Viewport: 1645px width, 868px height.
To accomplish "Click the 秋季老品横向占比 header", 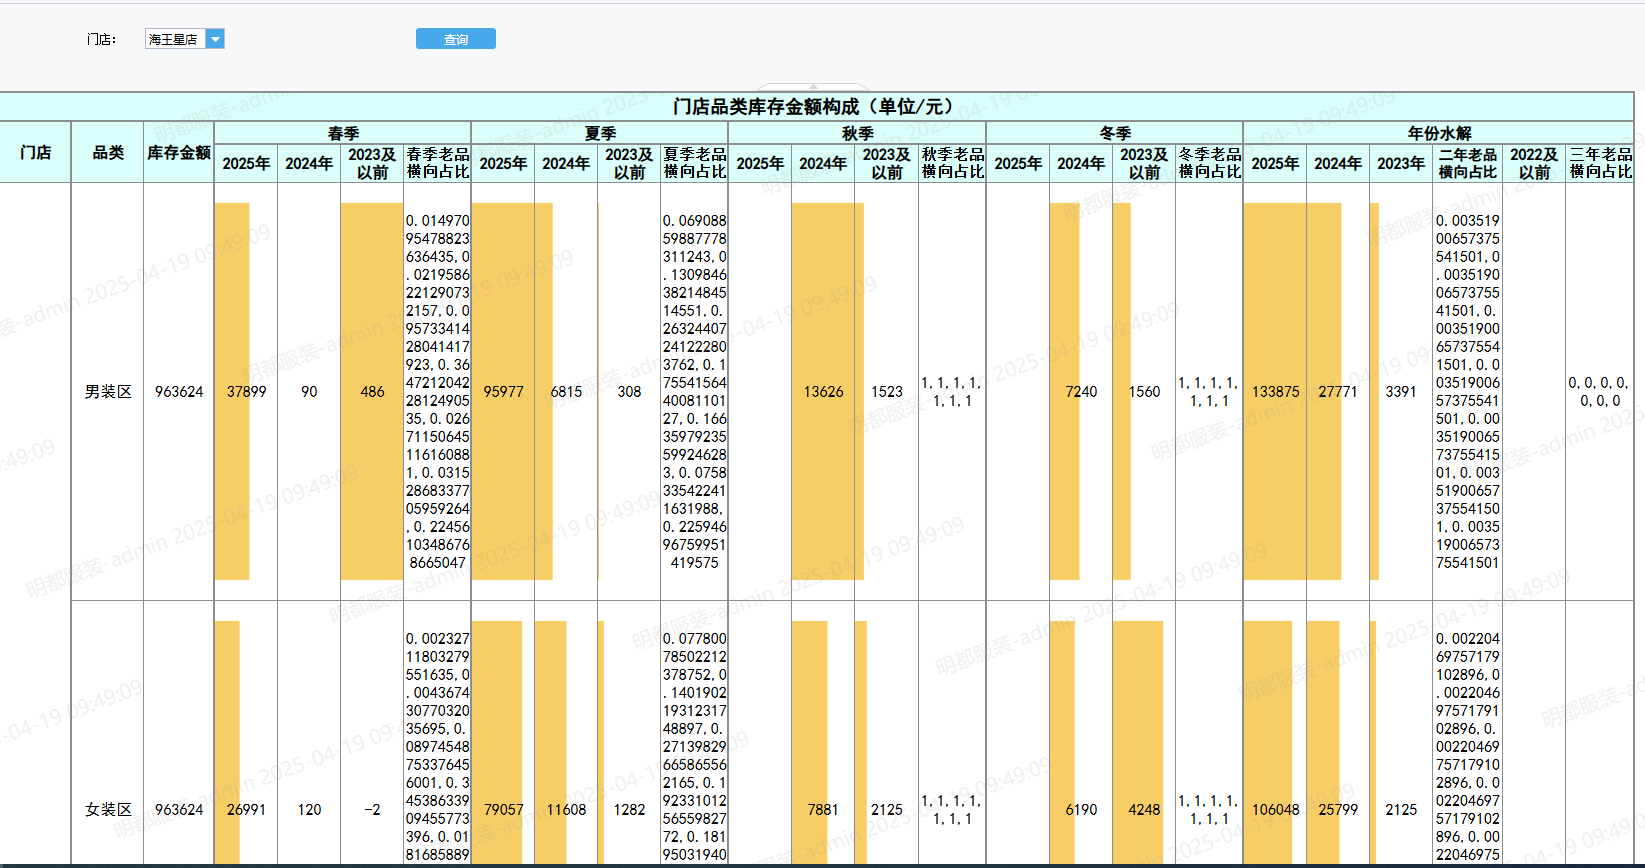I will 952,163.
